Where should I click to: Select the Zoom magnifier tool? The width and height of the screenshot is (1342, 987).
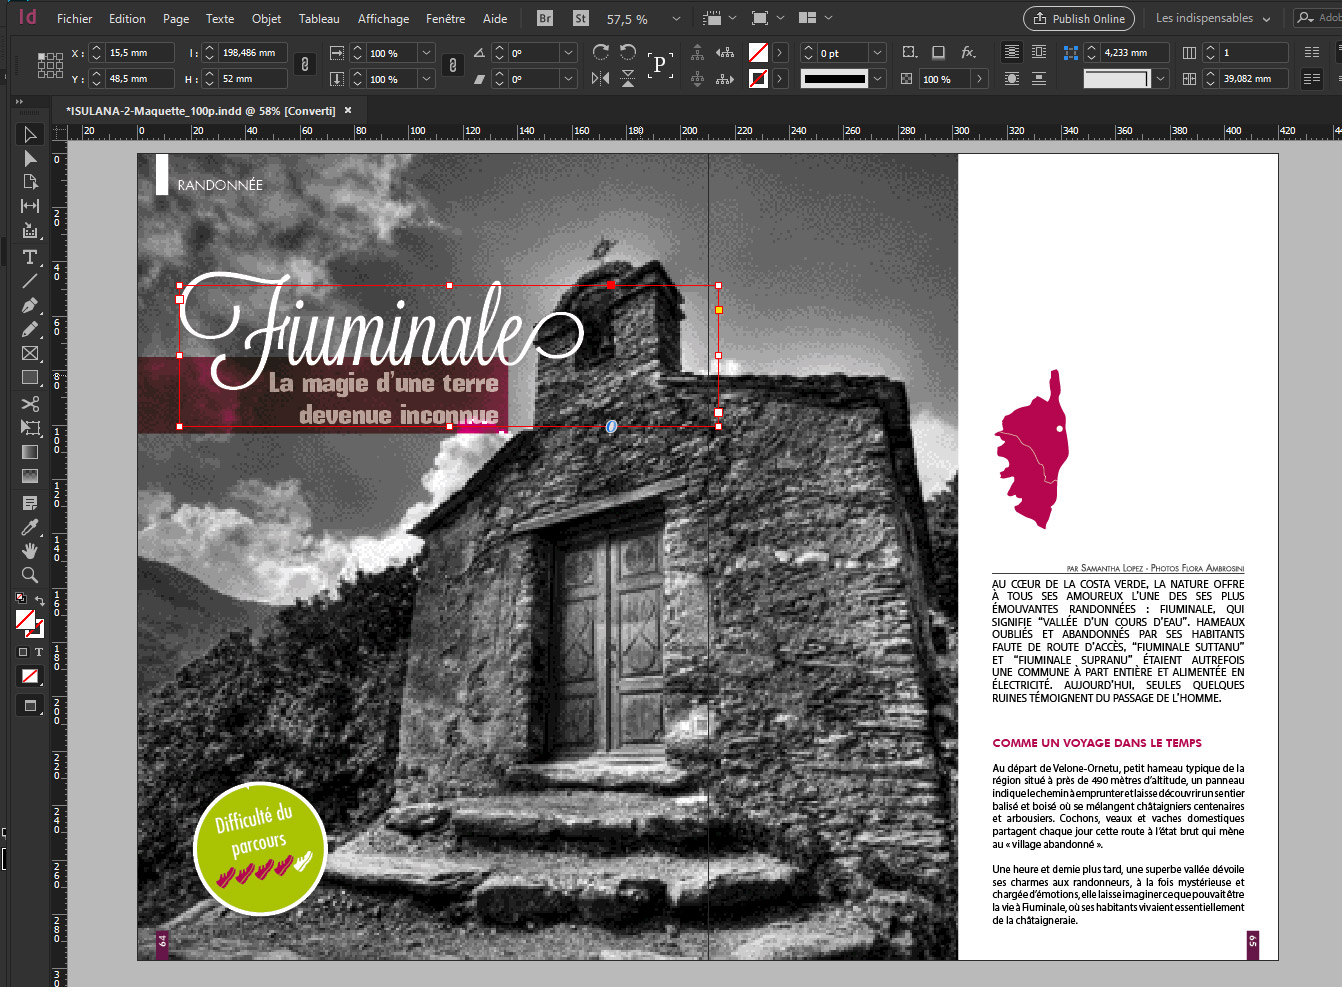point(30,576)
